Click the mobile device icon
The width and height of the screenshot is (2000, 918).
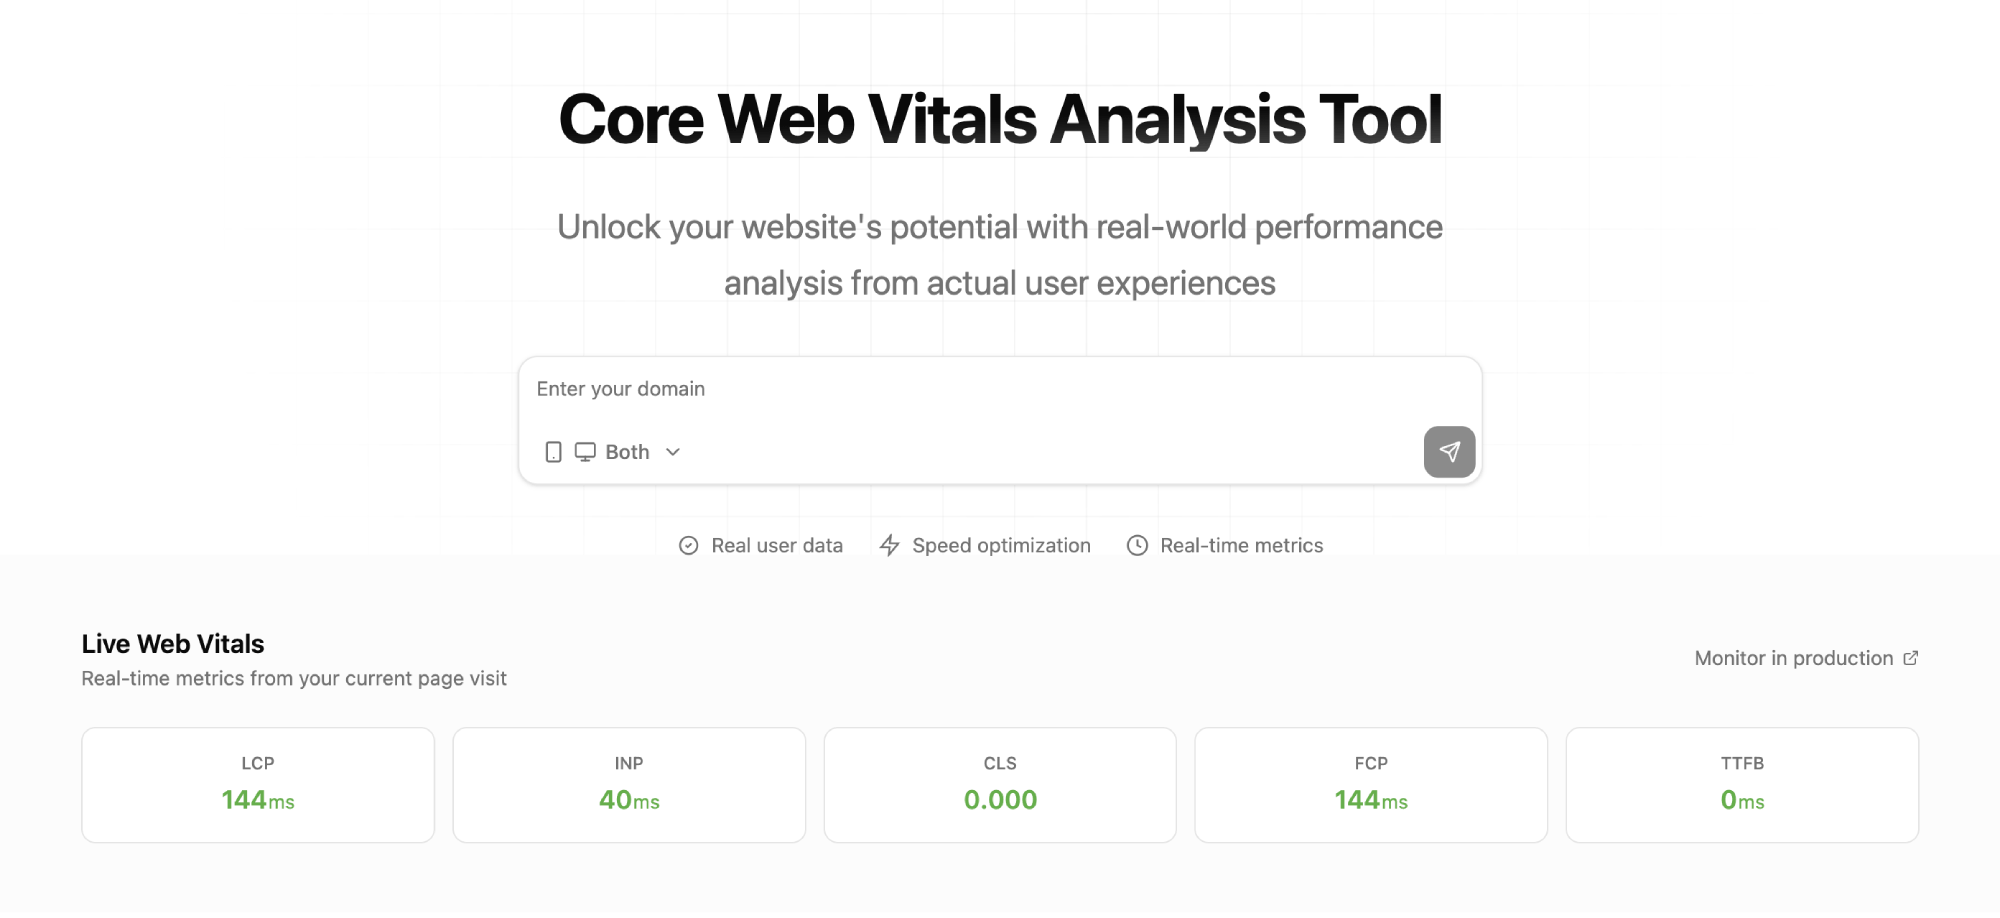coord(553,452)
